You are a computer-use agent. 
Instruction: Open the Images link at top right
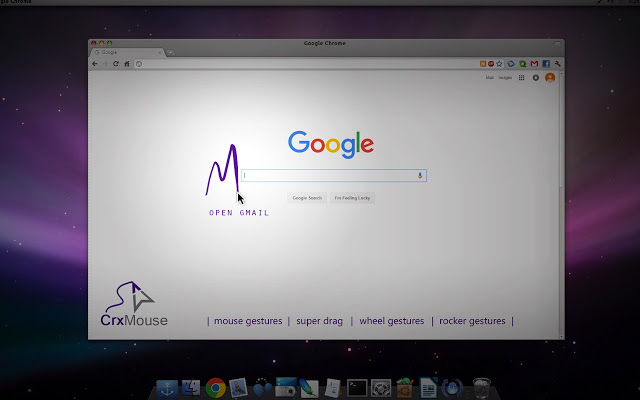coord(505,78)
